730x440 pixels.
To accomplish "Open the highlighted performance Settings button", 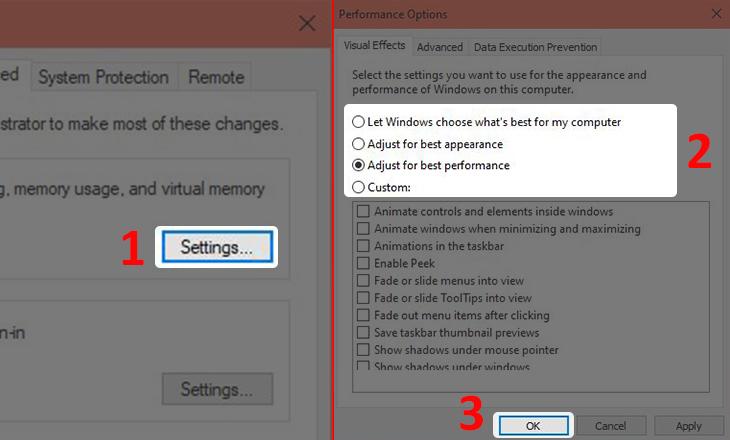I will [217, 247].
